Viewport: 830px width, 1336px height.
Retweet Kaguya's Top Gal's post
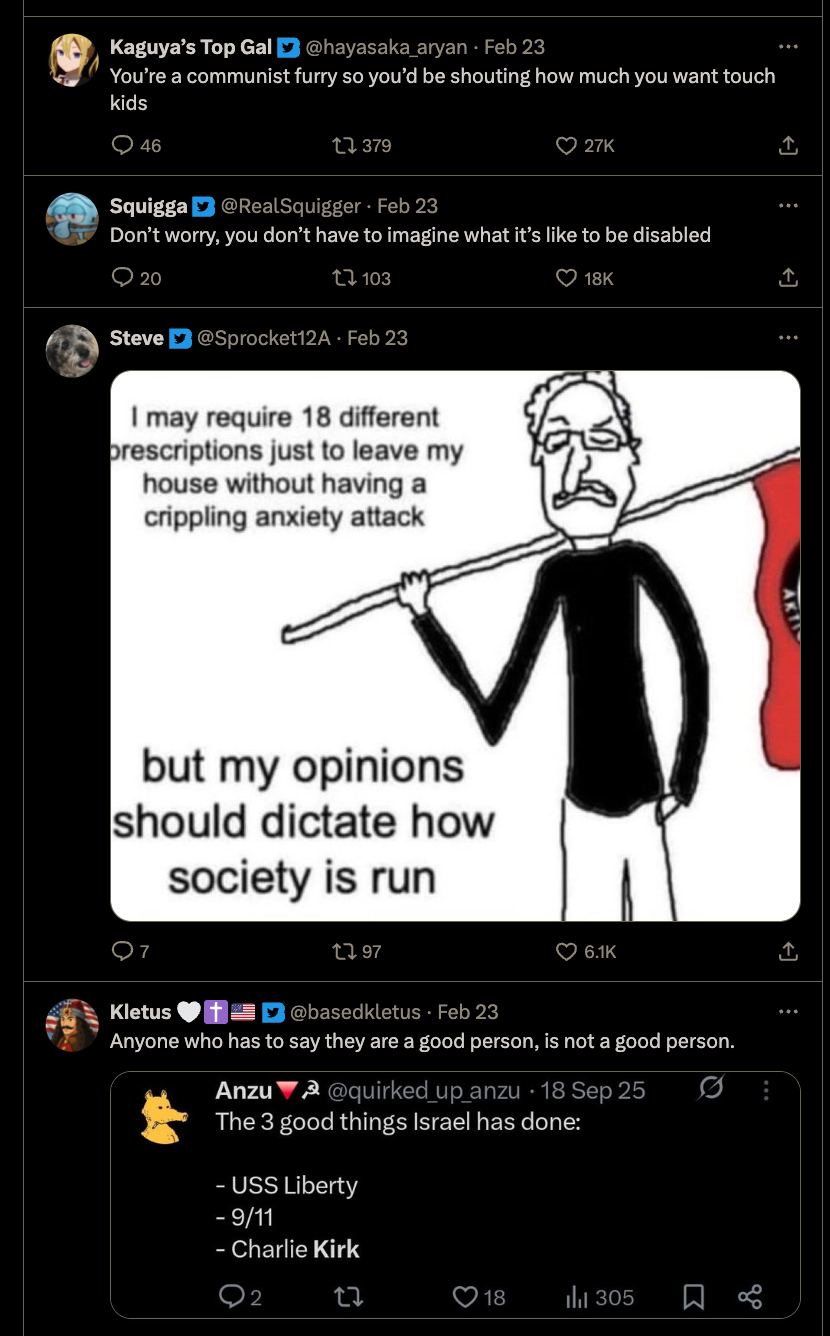pyautogui.click(x=345, y=146)
